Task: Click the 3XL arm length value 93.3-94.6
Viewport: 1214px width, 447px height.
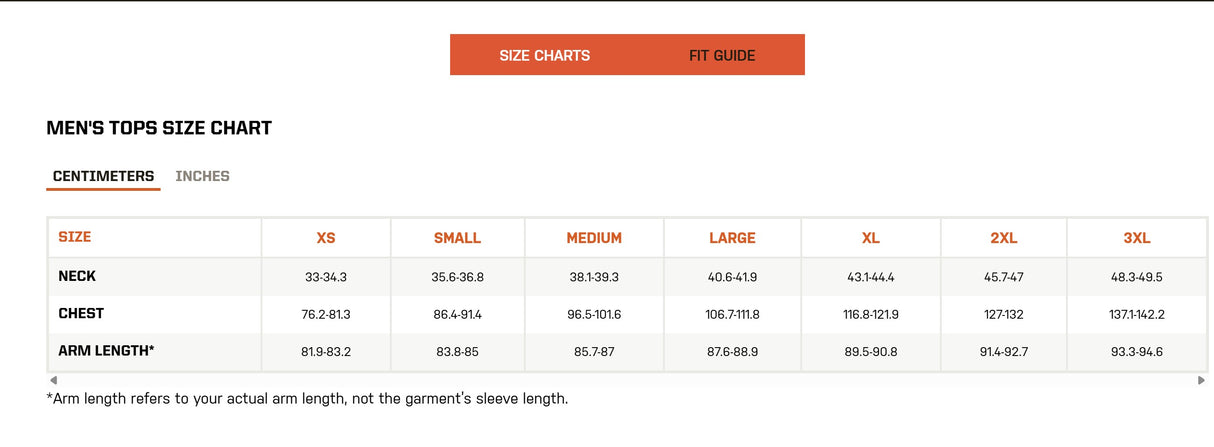Action: [1137, 352]
